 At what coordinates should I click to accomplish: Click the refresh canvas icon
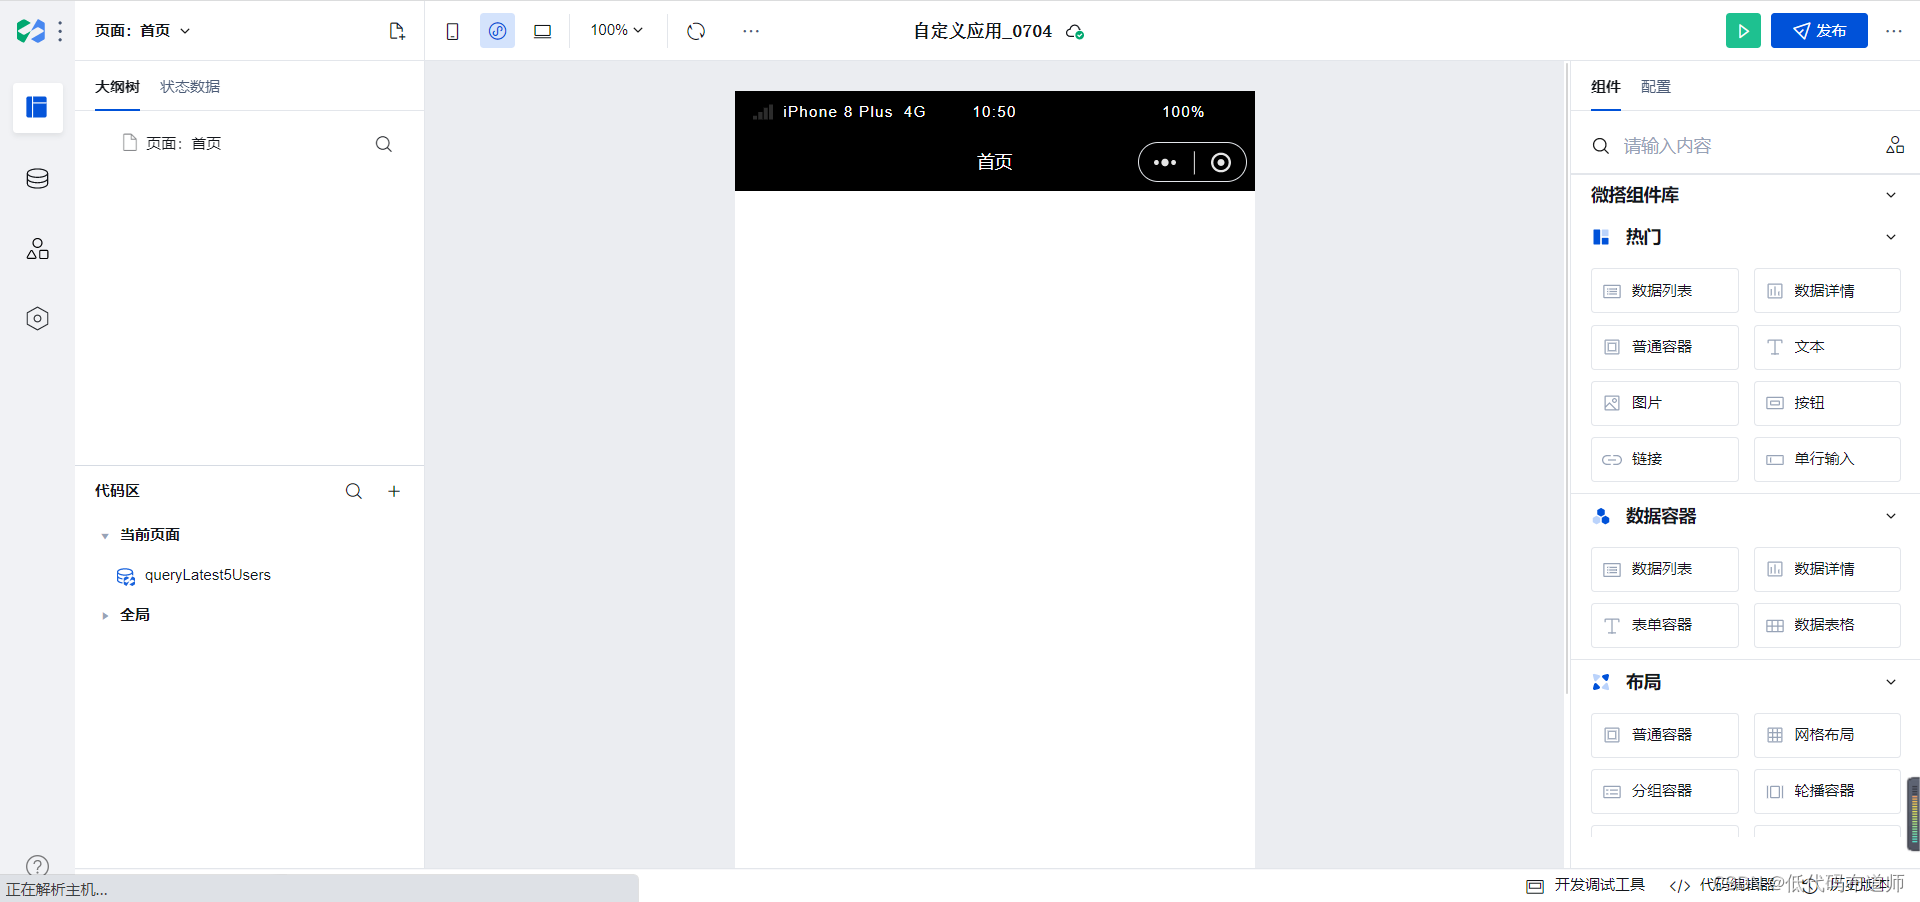pos(696,31)
